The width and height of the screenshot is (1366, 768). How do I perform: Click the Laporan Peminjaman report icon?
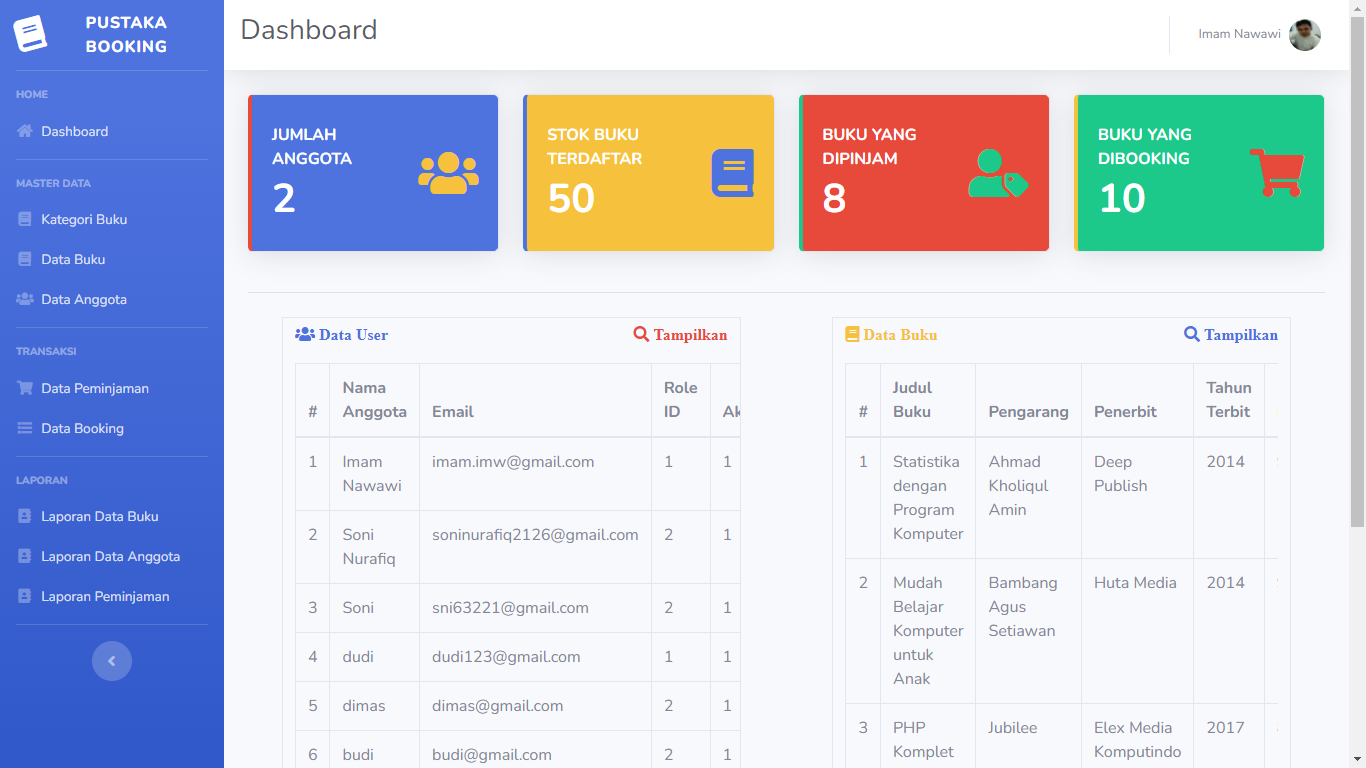25,596
